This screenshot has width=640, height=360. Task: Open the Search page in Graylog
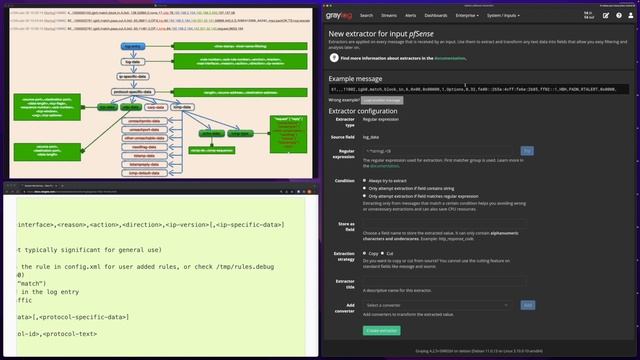click(366, 16)
